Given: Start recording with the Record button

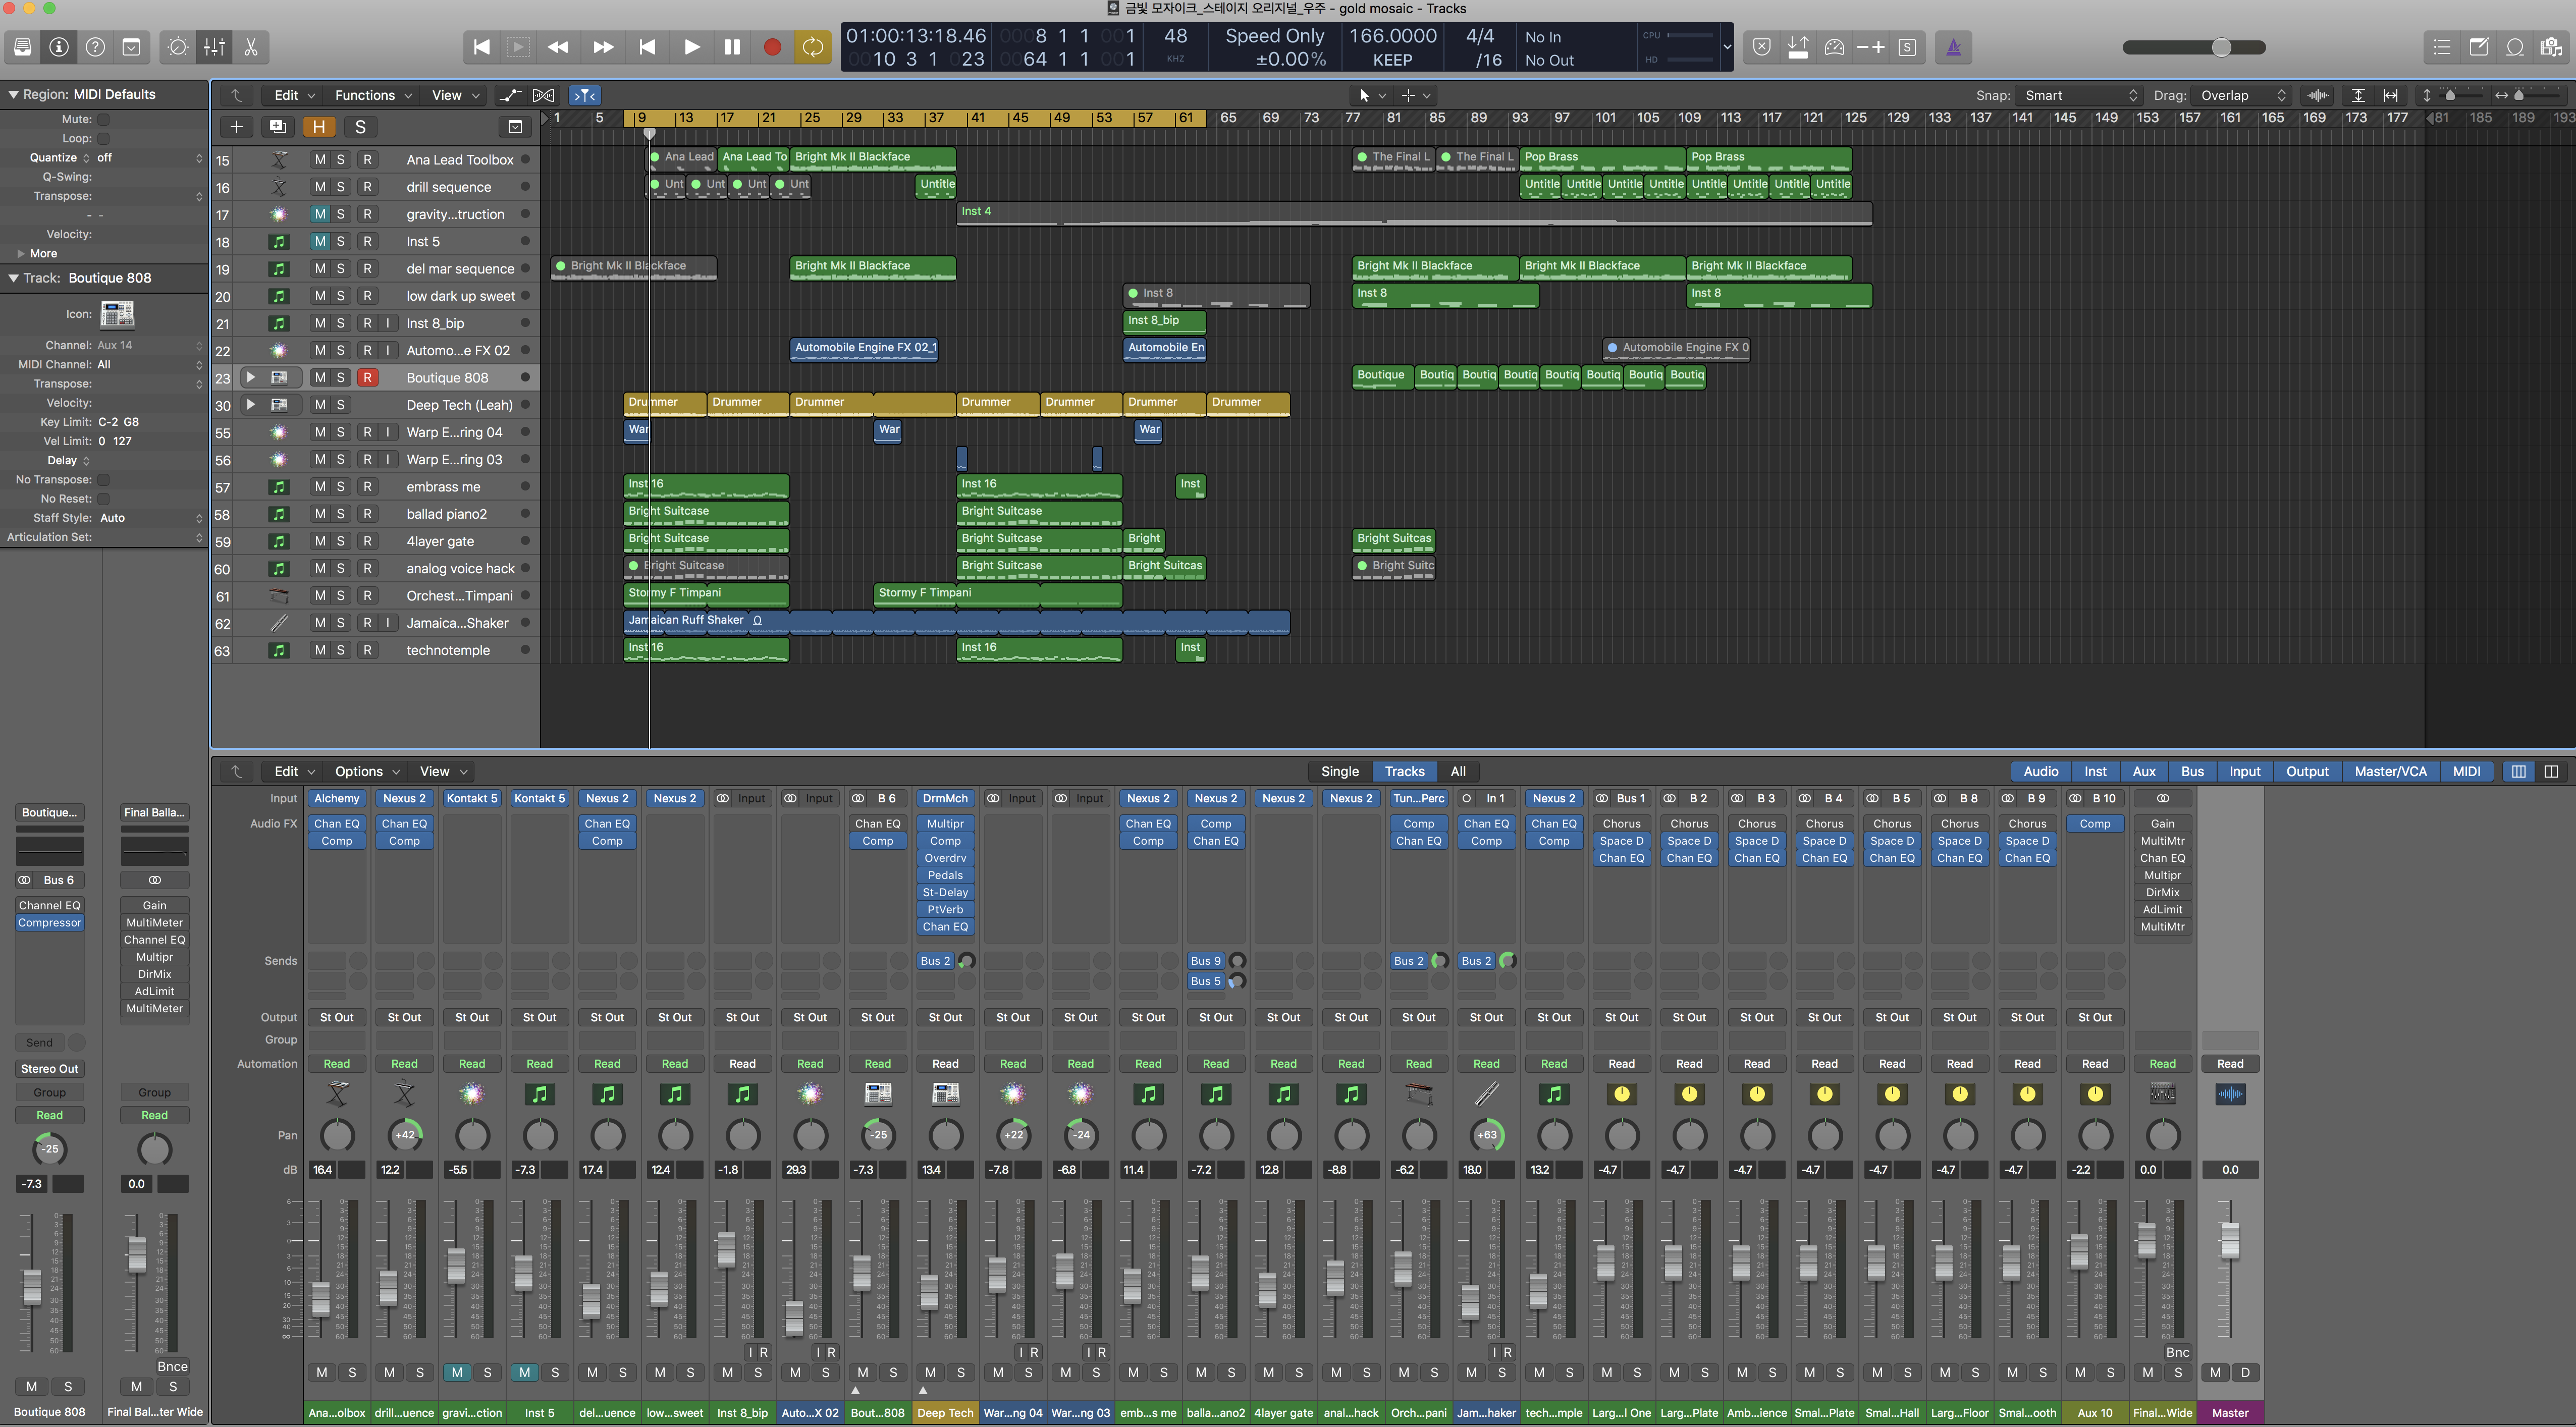Looking at the screenshot, I should coord(772,47).
